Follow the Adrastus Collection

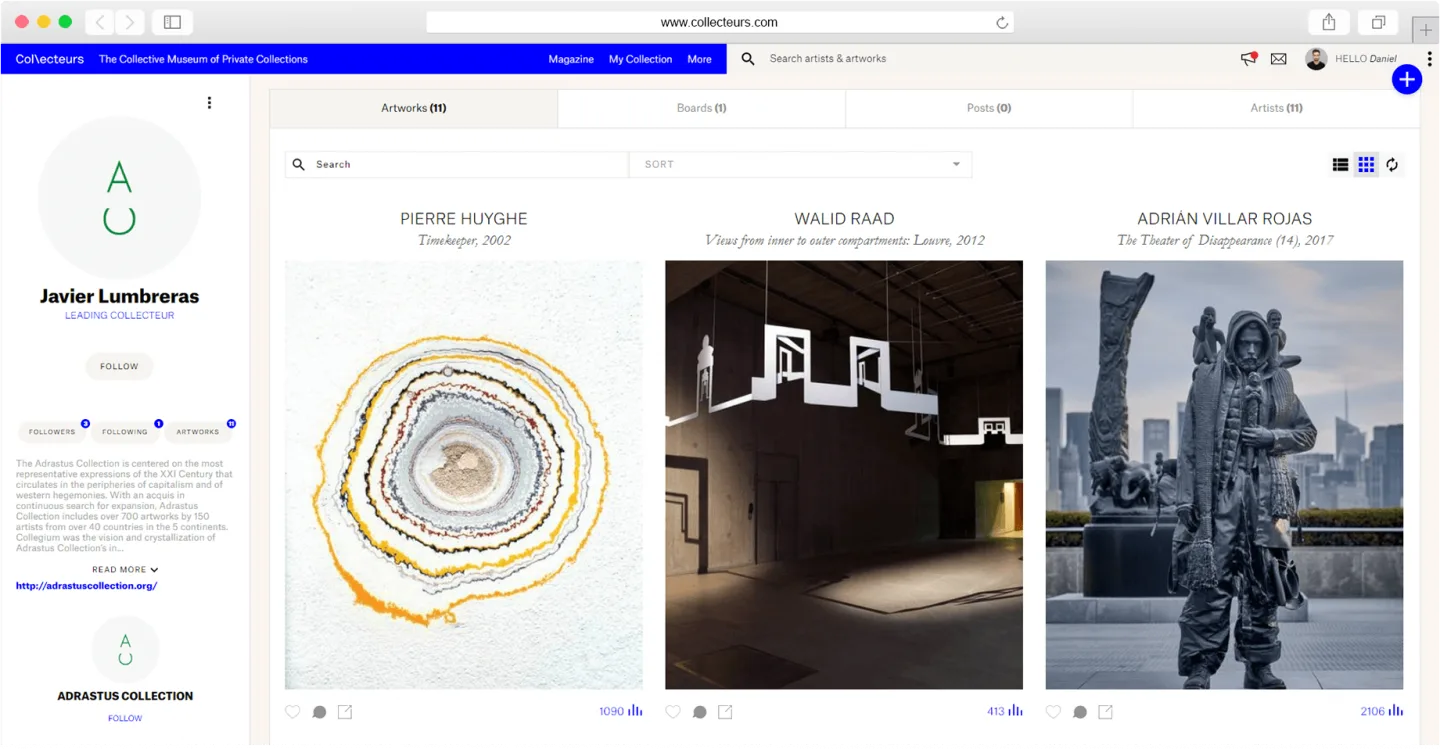tap(125, 718)
